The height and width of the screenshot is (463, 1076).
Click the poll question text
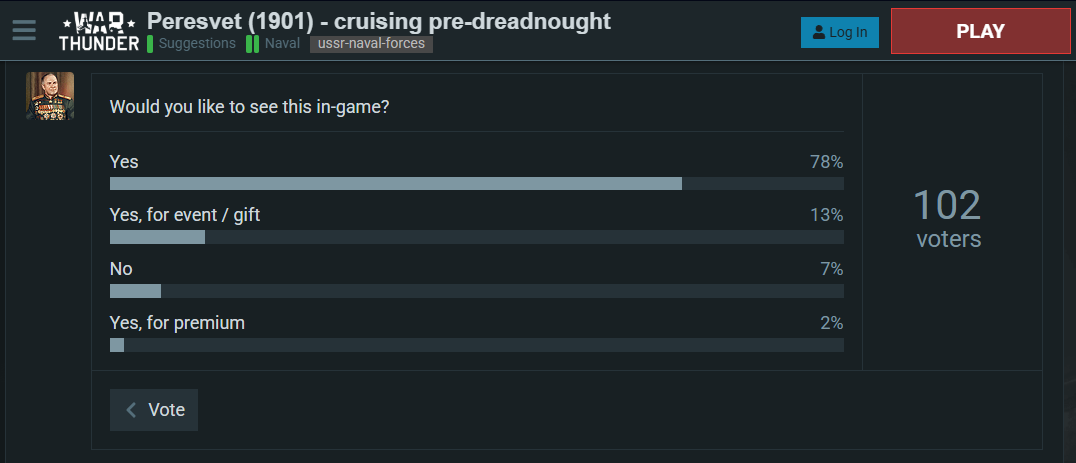(x=249, y=107)
